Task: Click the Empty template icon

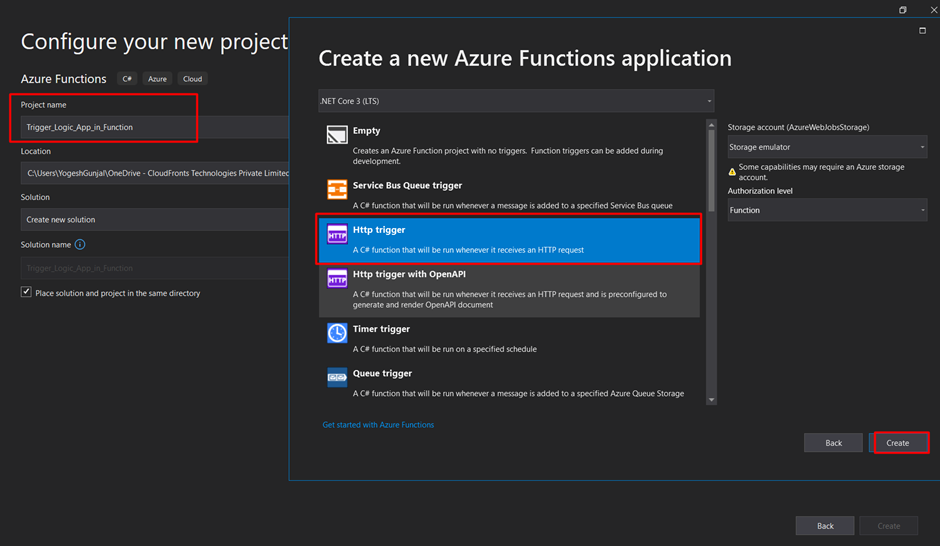Action: (x=337, y=135)
